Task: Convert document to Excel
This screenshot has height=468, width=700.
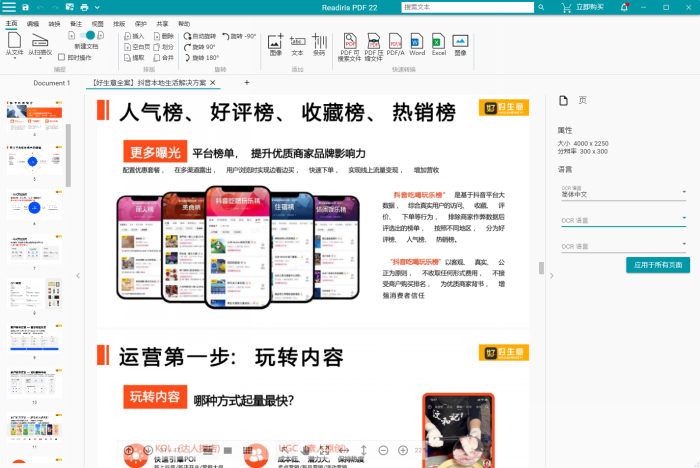Action: click(439, 44)
